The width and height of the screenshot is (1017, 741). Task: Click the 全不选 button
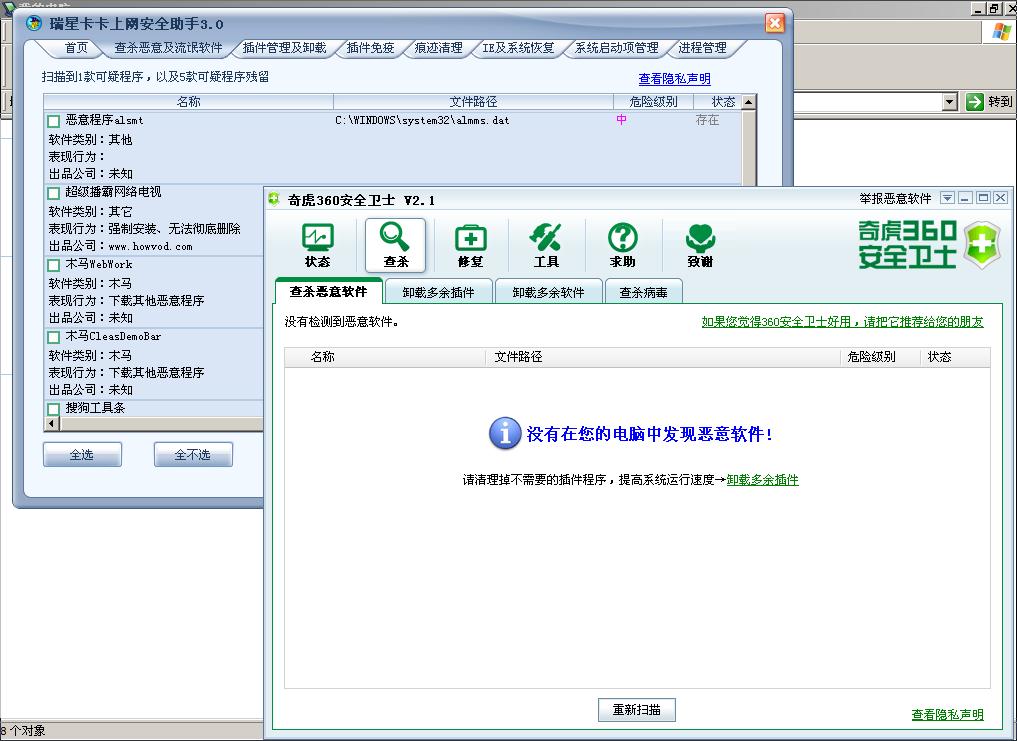point(193,454)
